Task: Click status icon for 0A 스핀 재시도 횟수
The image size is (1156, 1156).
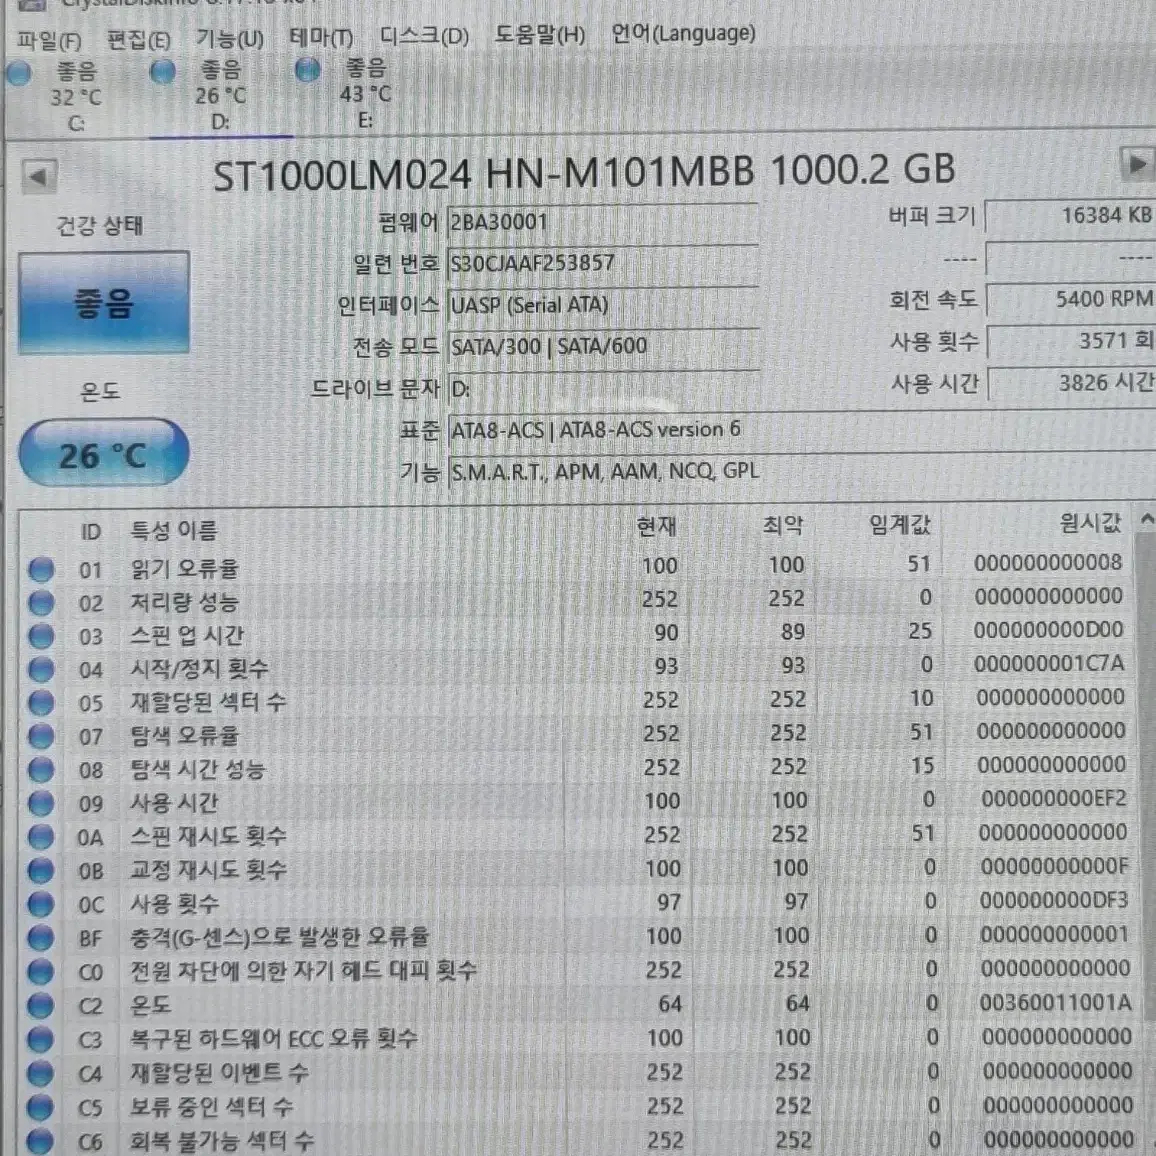Action: (x=41, y=838)
